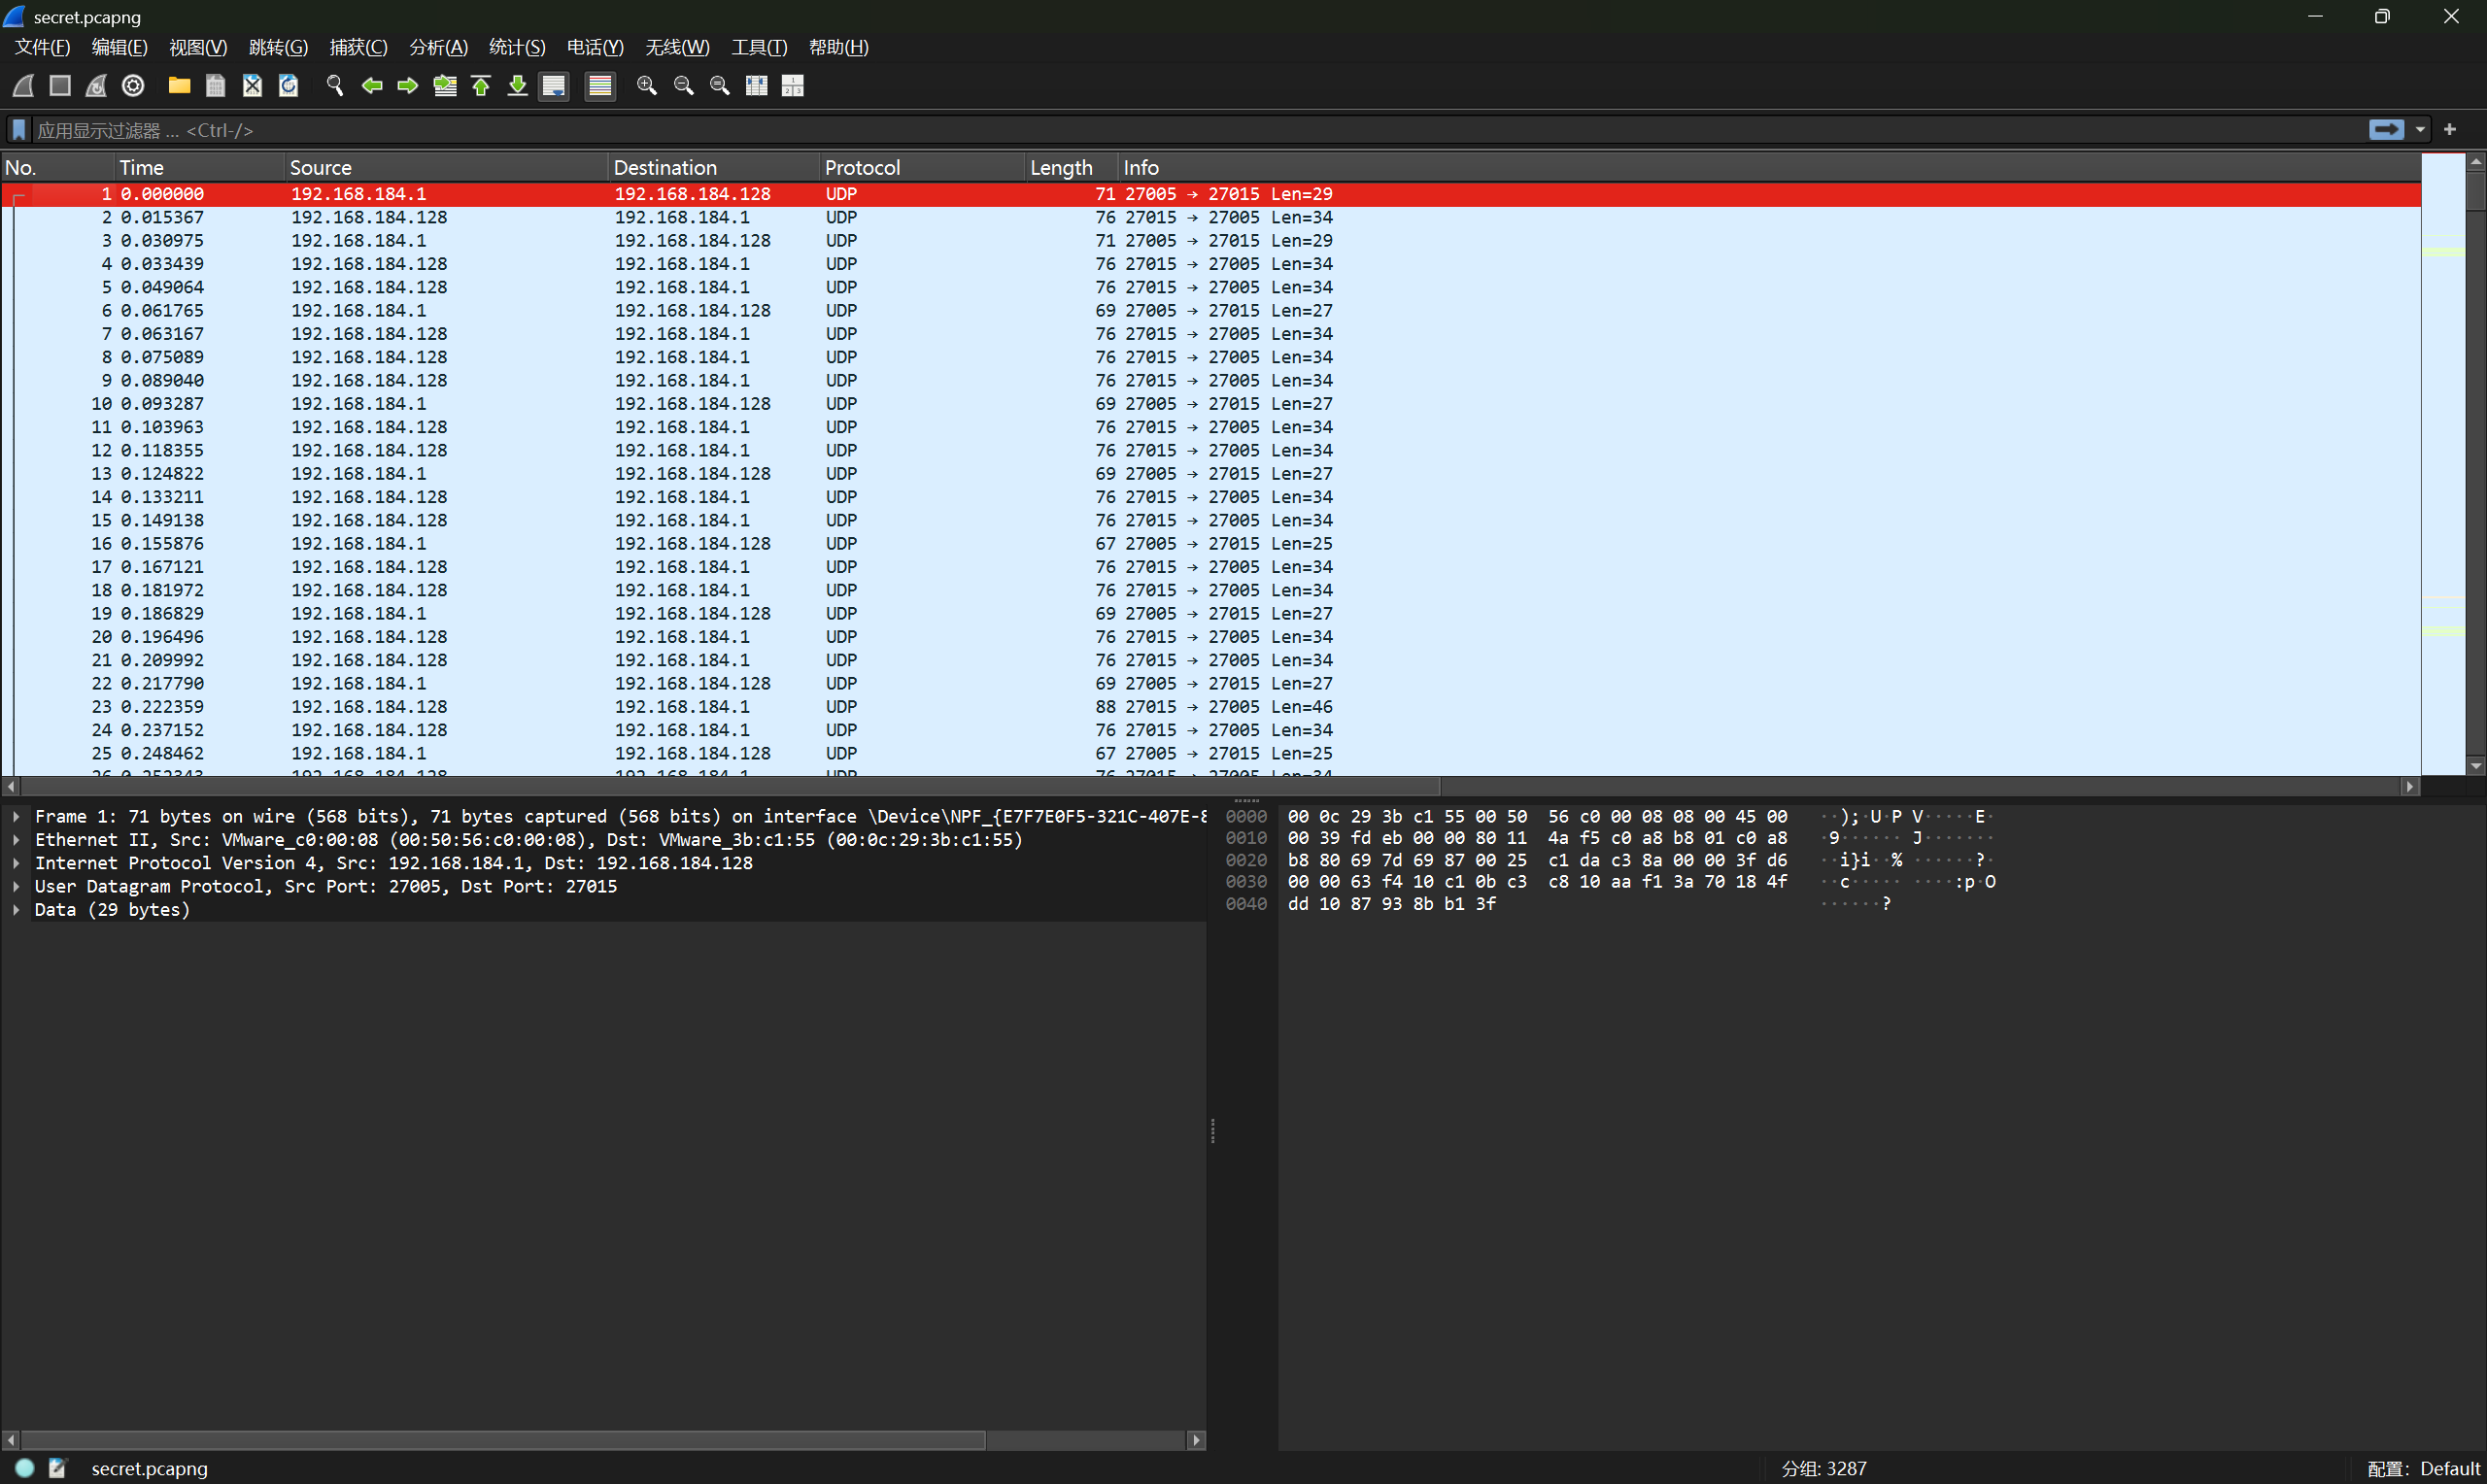Image resolution: width=2487 pixels, height=1484 pixels.
Task: Add a display filter button with plus
Action: (2450, 130)
